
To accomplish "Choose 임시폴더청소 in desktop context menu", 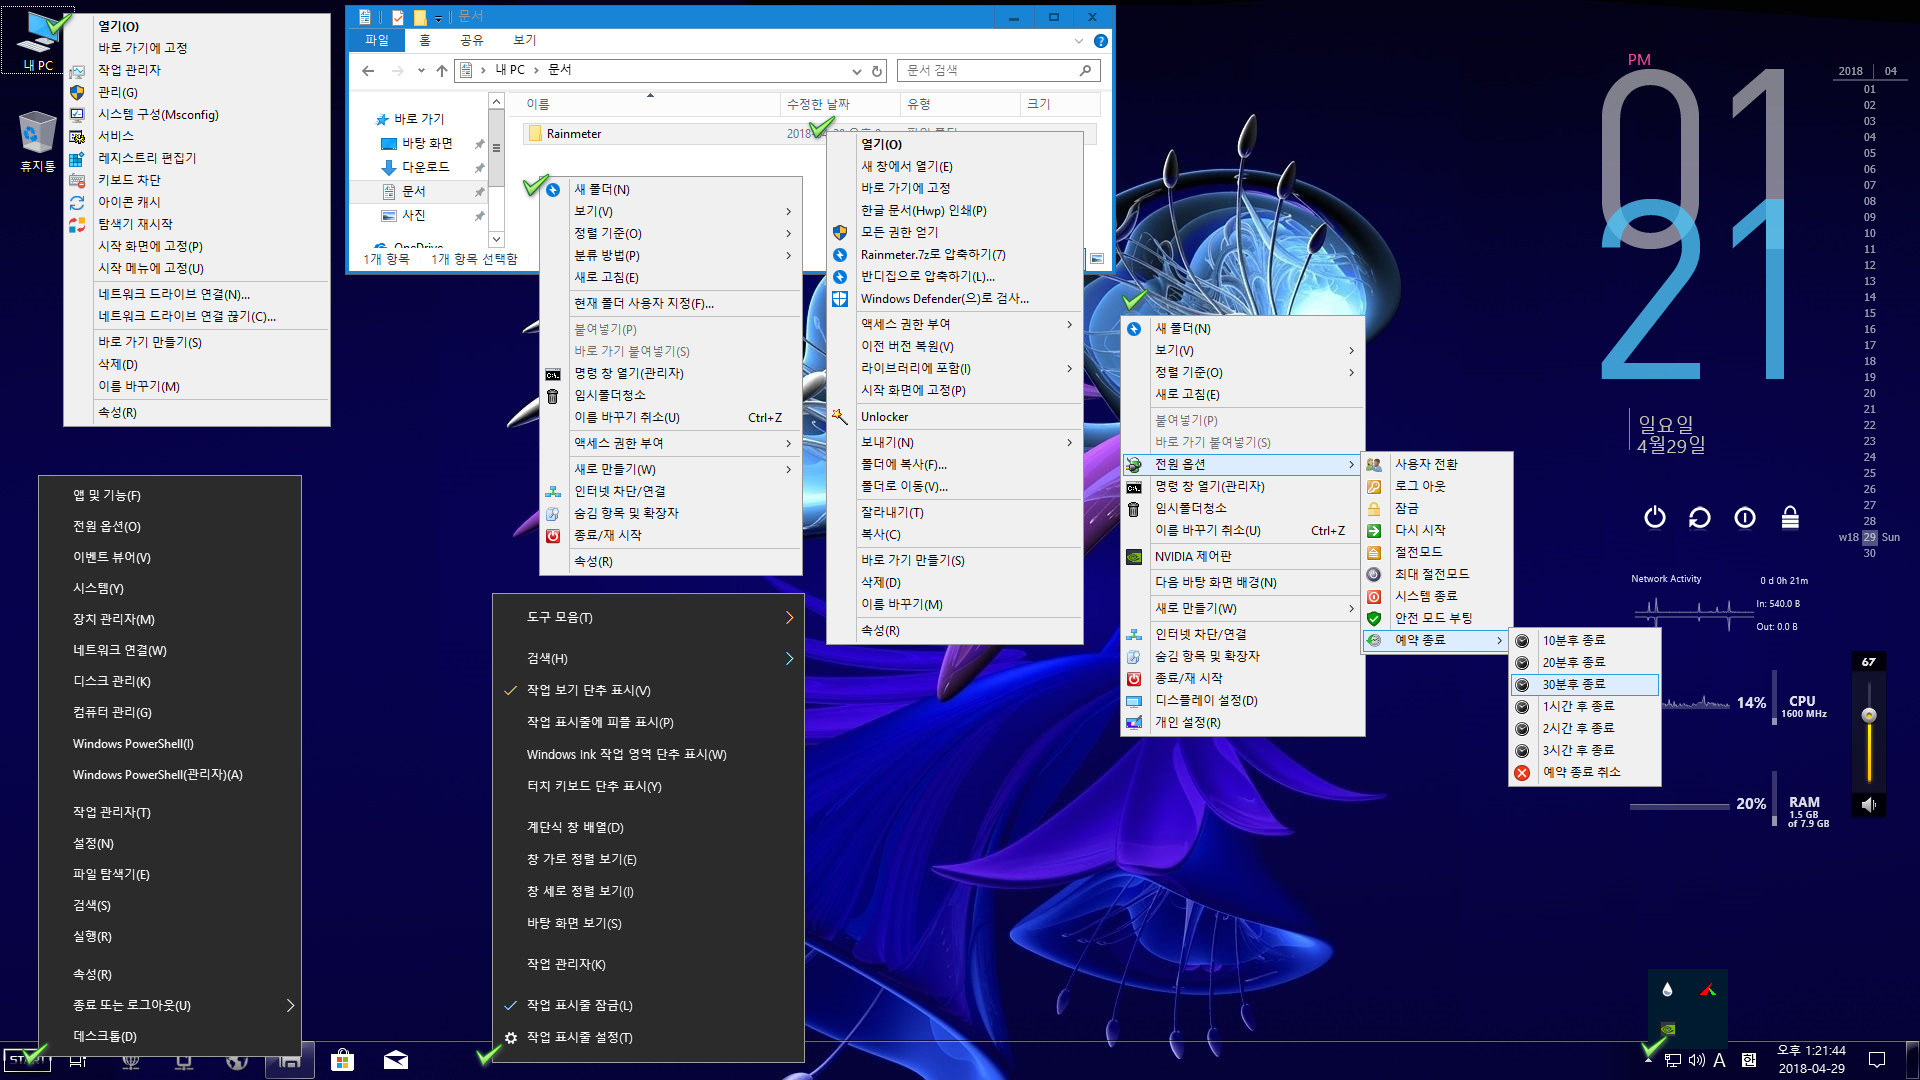I will [1242, 508].
